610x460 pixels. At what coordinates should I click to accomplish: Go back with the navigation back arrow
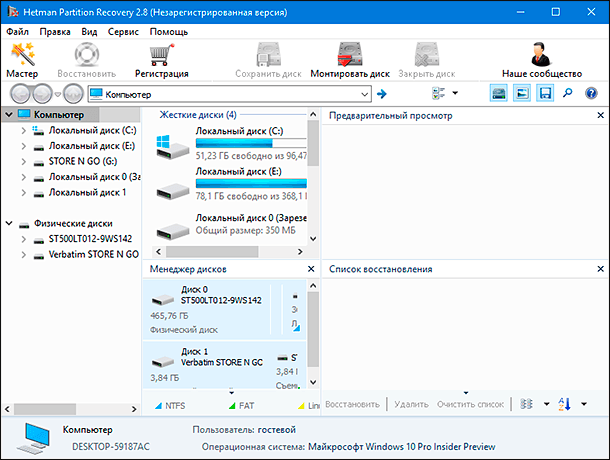pos(20,94)
